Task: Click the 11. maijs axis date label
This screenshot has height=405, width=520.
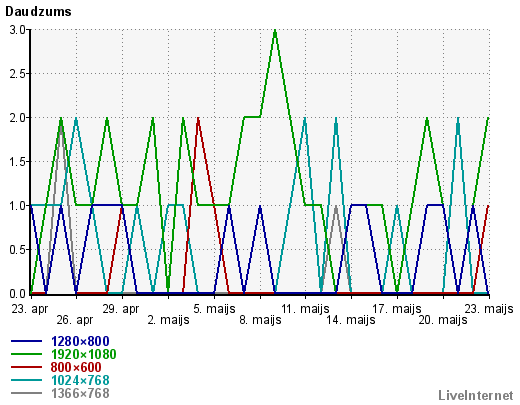Action: click(305, 309)
